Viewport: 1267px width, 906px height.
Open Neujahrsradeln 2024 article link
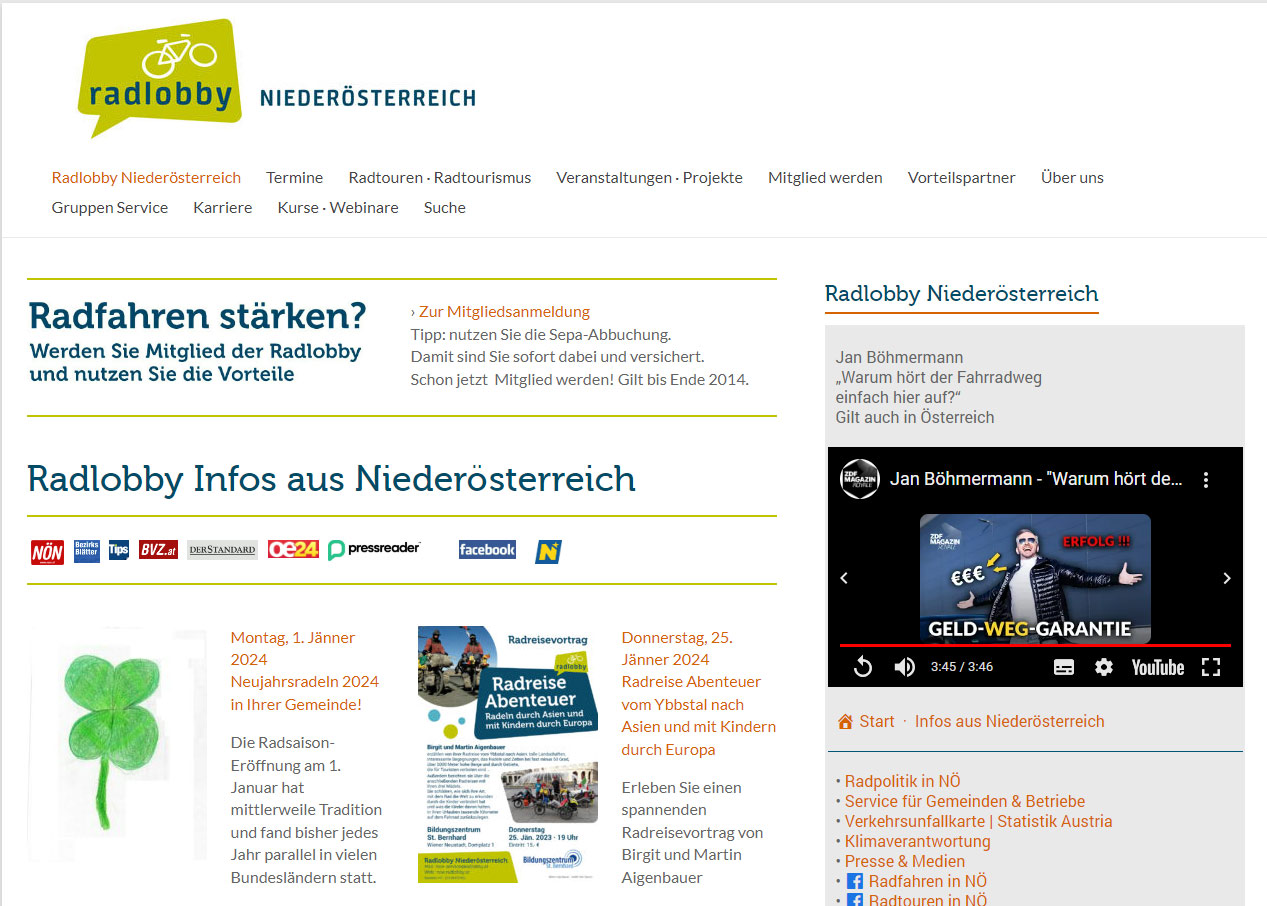(x=305, y=693)
